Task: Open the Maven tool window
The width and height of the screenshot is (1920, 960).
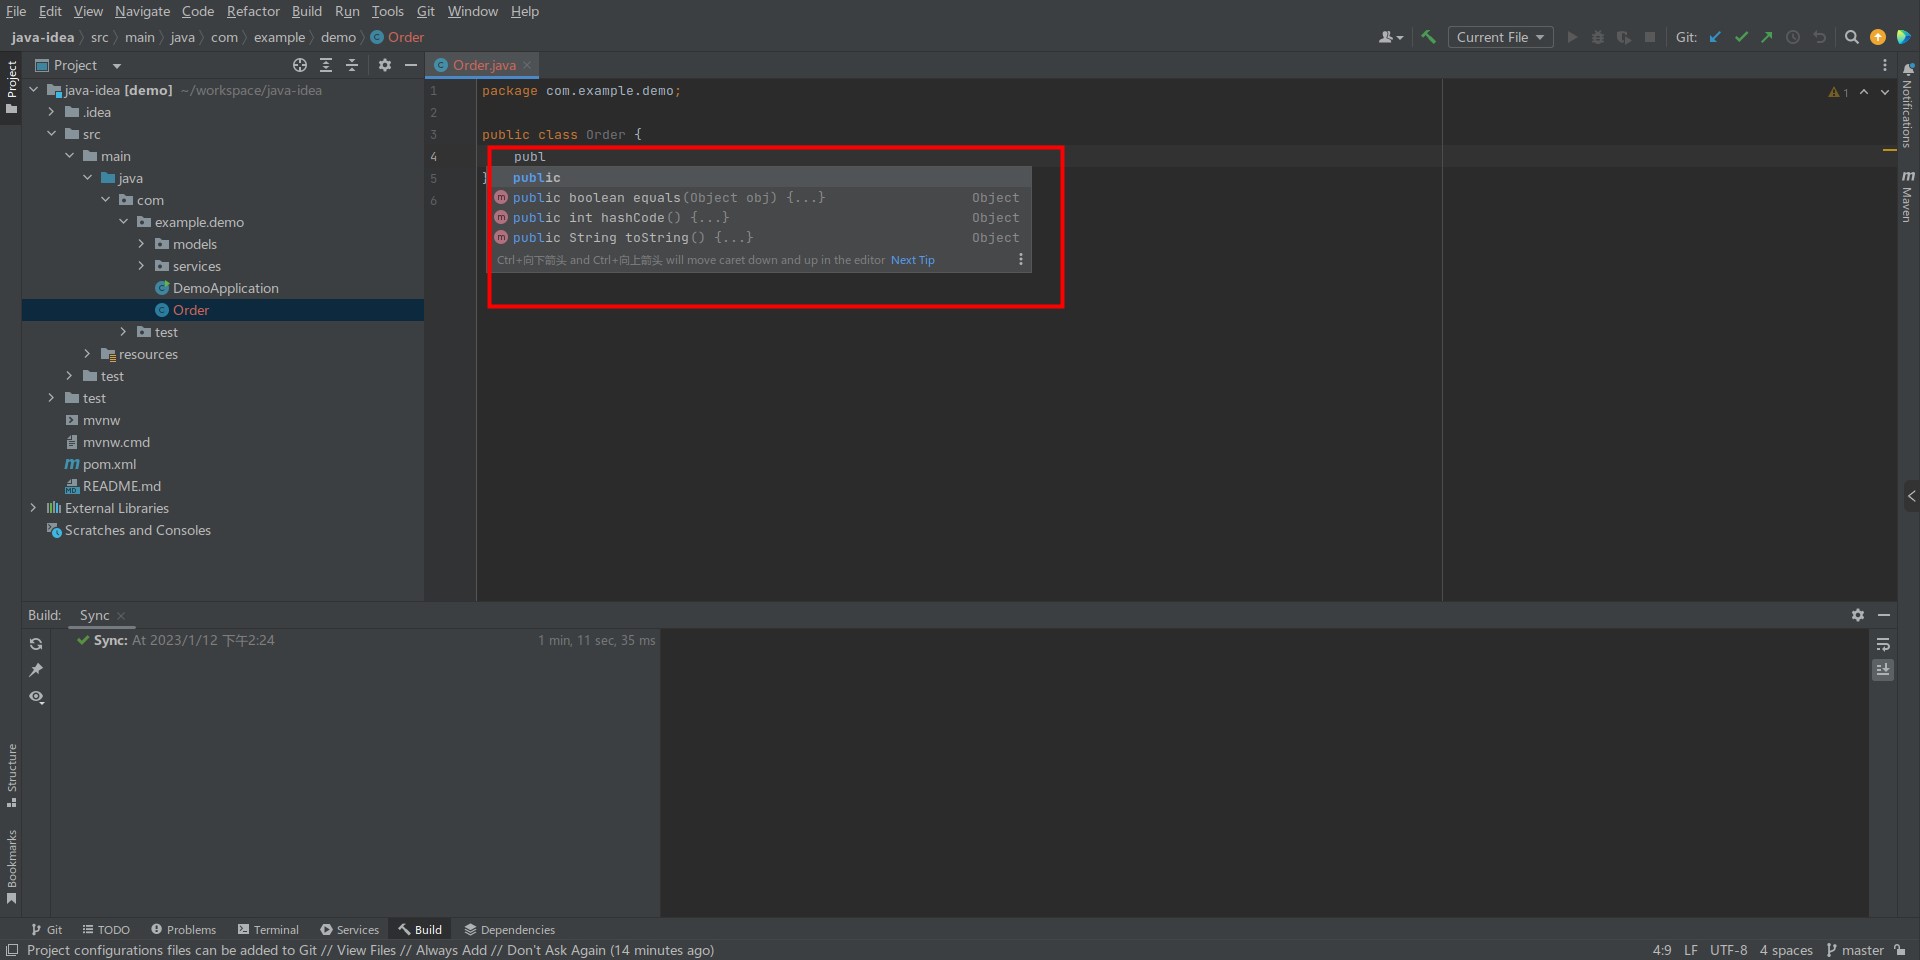Action: pos(1908,196)
